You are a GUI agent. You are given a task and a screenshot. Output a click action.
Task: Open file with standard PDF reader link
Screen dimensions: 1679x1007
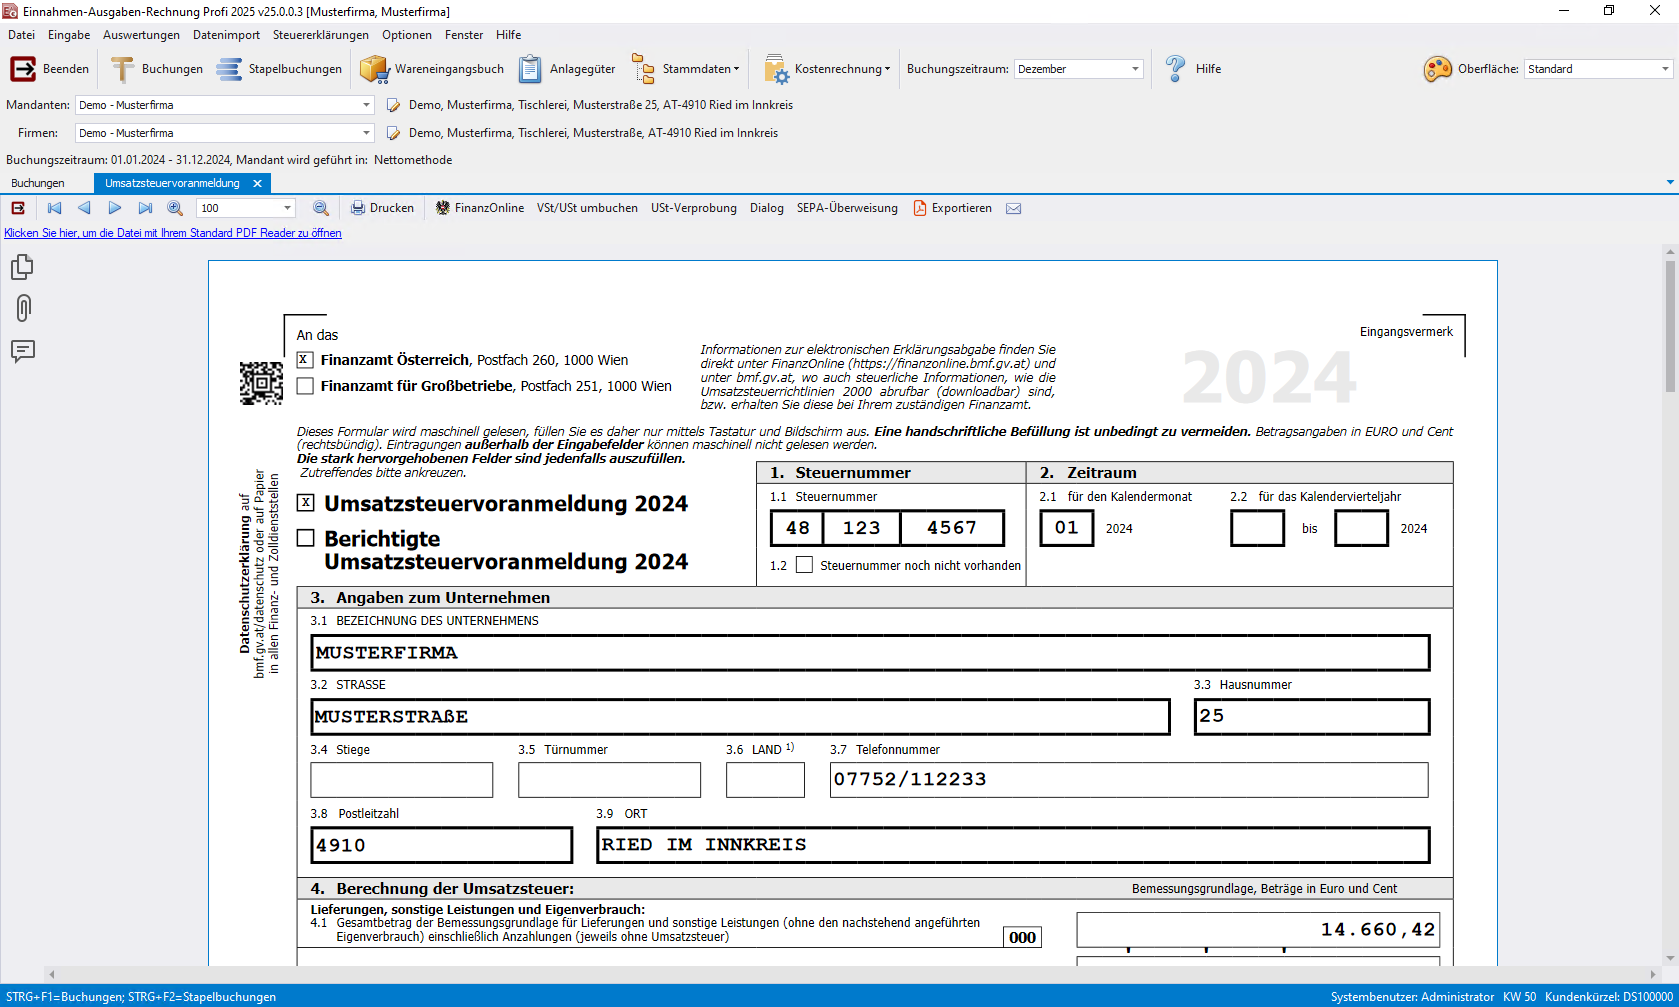[173, 233]
